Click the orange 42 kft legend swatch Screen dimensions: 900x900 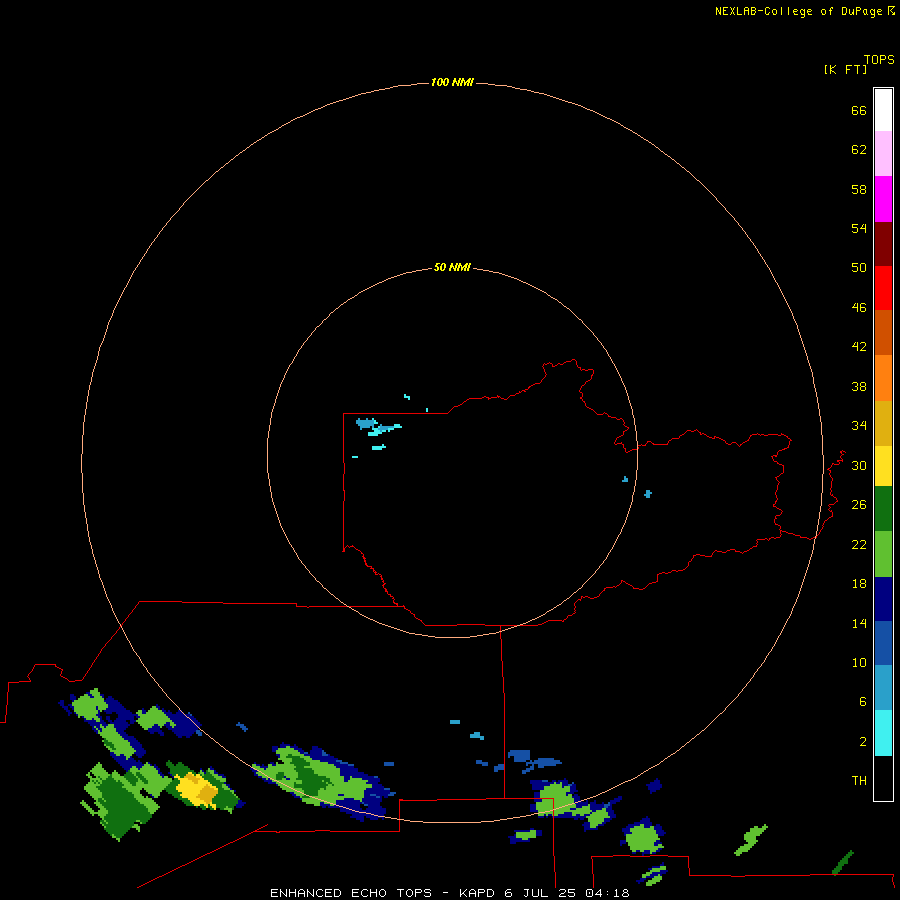tap(883, 378)
